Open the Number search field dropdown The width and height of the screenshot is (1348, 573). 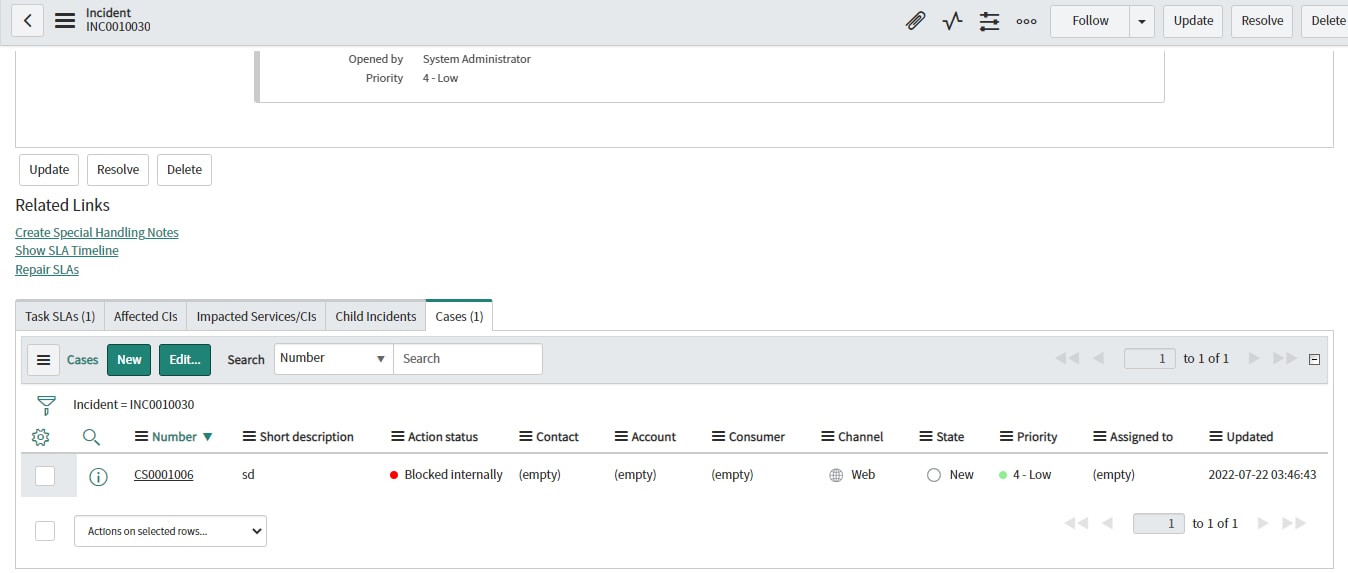(333, 359)
